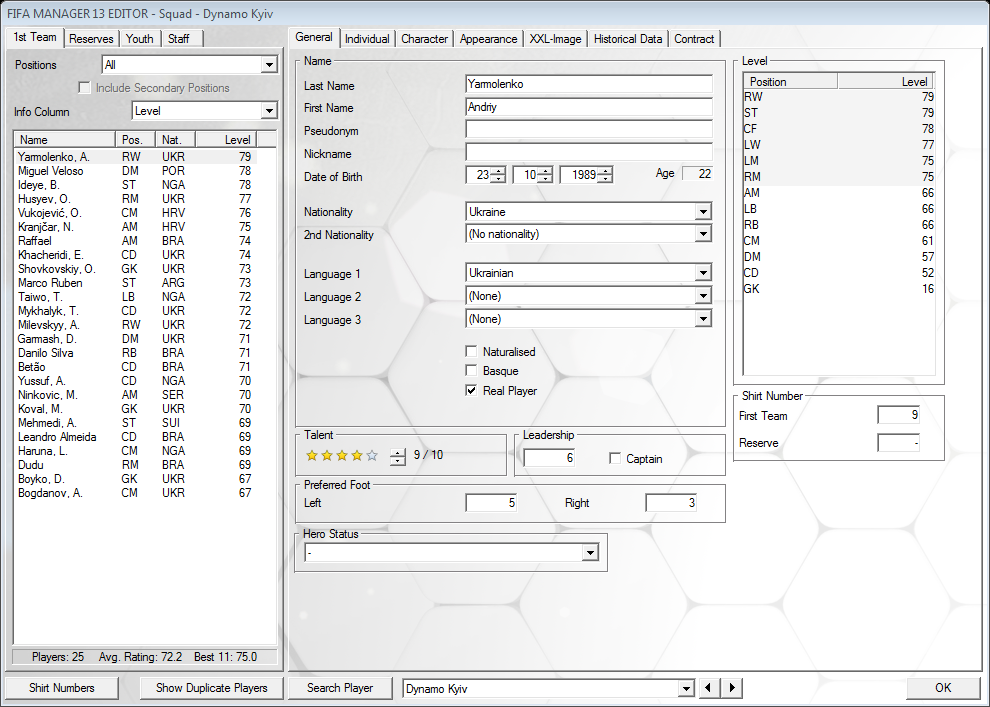Select the GK row in Level table
Screen dimensions: 990x707
pyautogui.click(x=839, y=289)
